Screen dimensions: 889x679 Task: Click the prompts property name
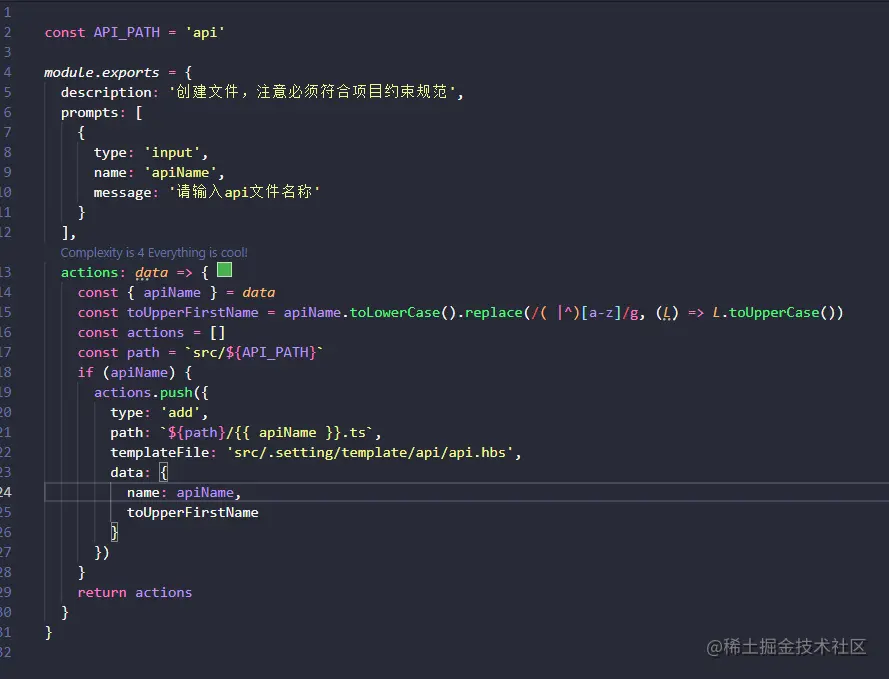click(89, 112)
